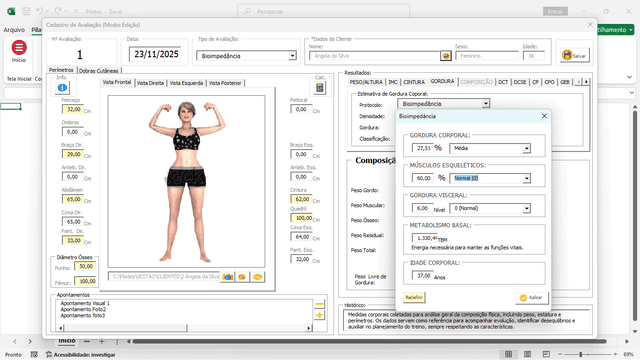This screenshot has width=640, height=360.
Task: Add an apontamento with the plus icon
Action: click(319, 315)
